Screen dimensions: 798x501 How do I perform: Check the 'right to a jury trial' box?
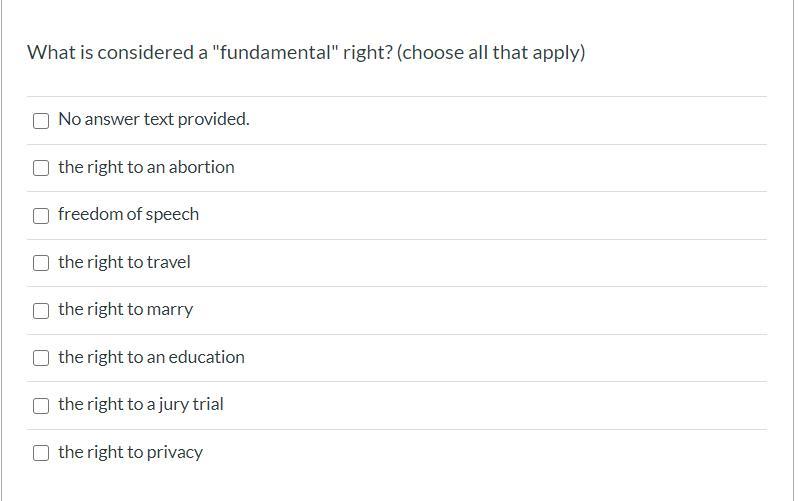pyautogui.click(x=41, y=406)
